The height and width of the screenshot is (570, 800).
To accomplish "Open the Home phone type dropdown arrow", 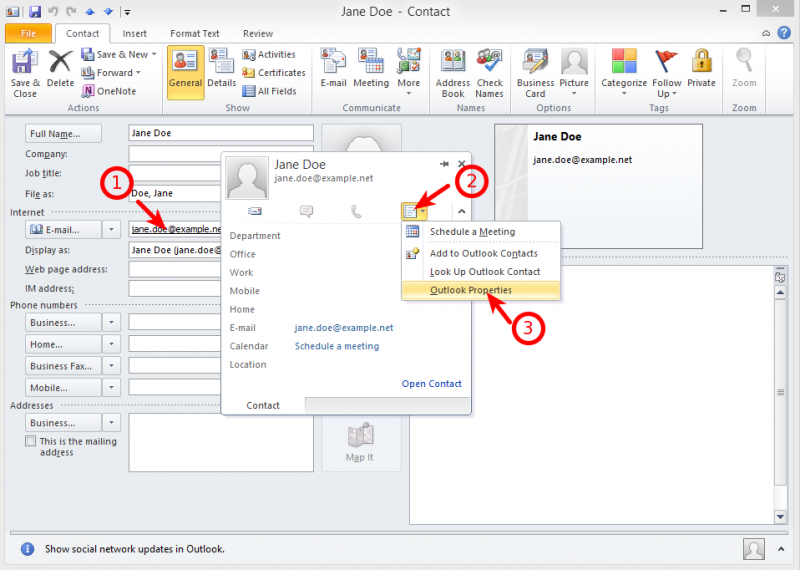I will pos(111,344).
